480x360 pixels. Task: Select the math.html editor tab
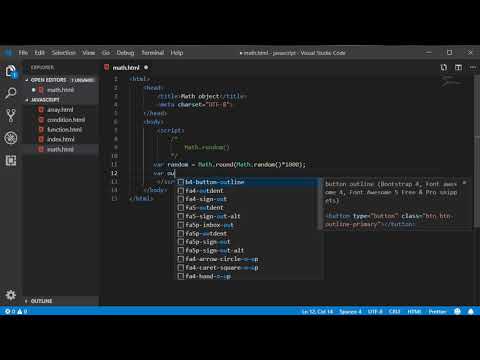pos(126,68)
